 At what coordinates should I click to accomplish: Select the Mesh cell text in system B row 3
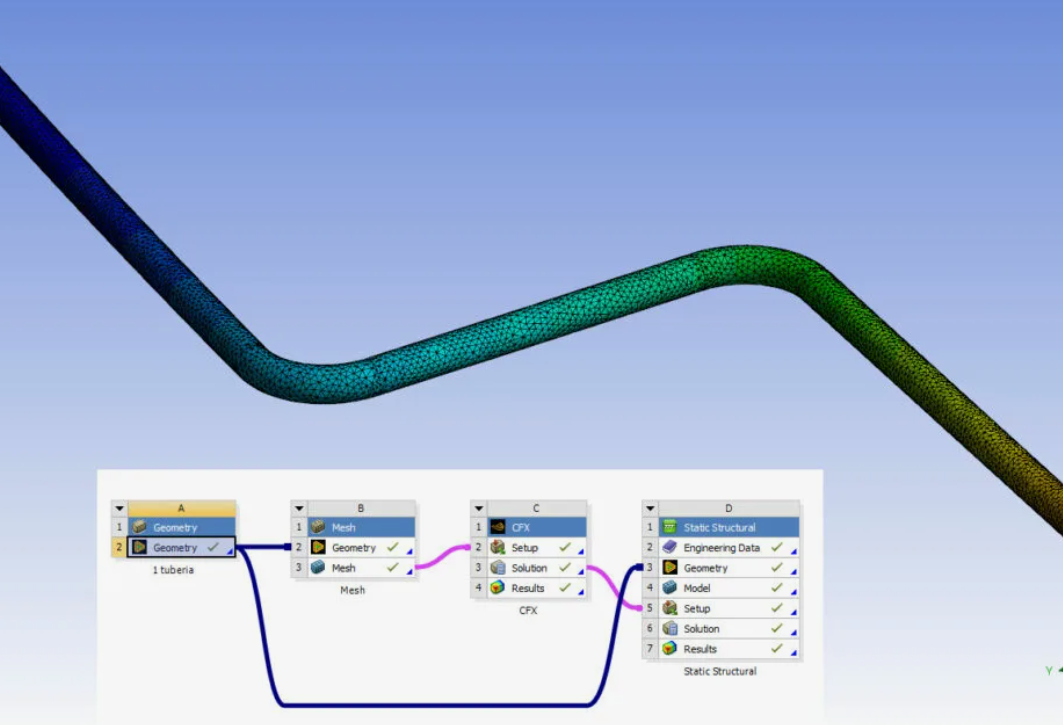coord(344,568)
